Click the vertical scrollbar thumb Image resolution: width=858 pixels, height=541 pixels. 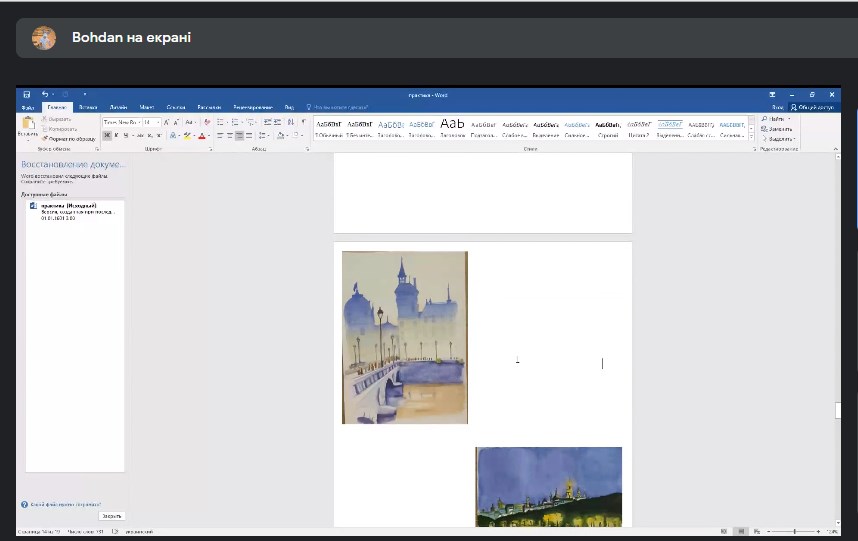click(838, 410)
